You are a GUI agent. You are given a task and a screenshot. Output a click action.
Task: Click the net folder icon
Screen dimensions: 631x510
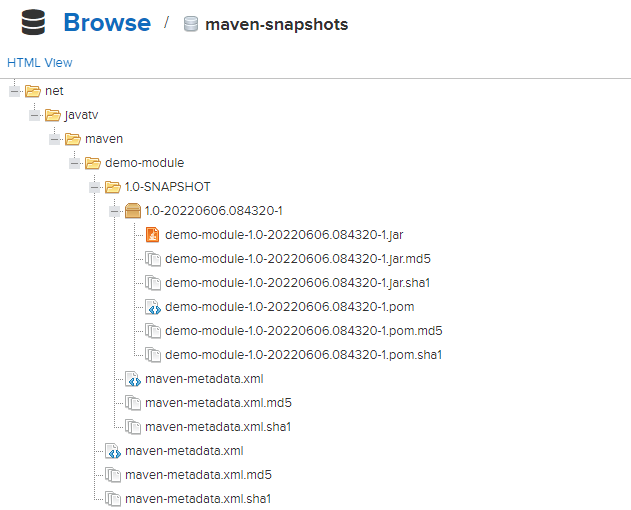click(33, 91)
